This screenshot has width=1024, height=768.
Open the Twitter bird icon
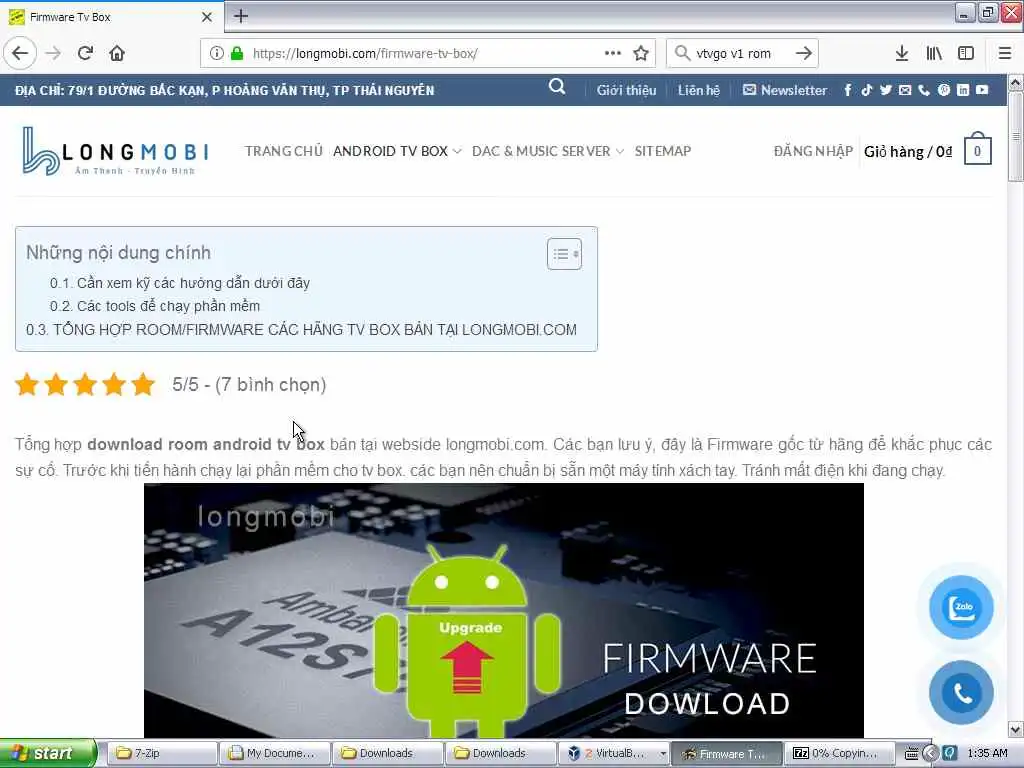click(x=886, y=90)
